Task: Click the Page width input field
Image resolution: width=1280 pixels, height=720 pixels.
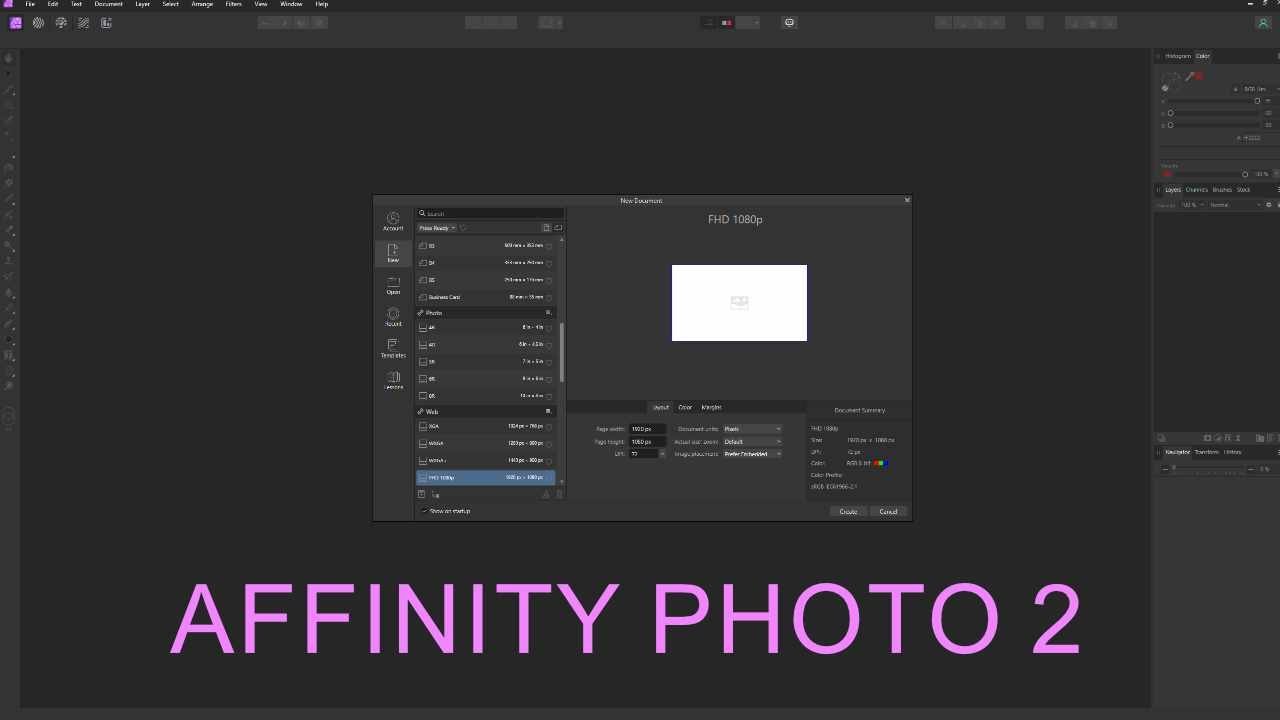Action: coord(647,429)
